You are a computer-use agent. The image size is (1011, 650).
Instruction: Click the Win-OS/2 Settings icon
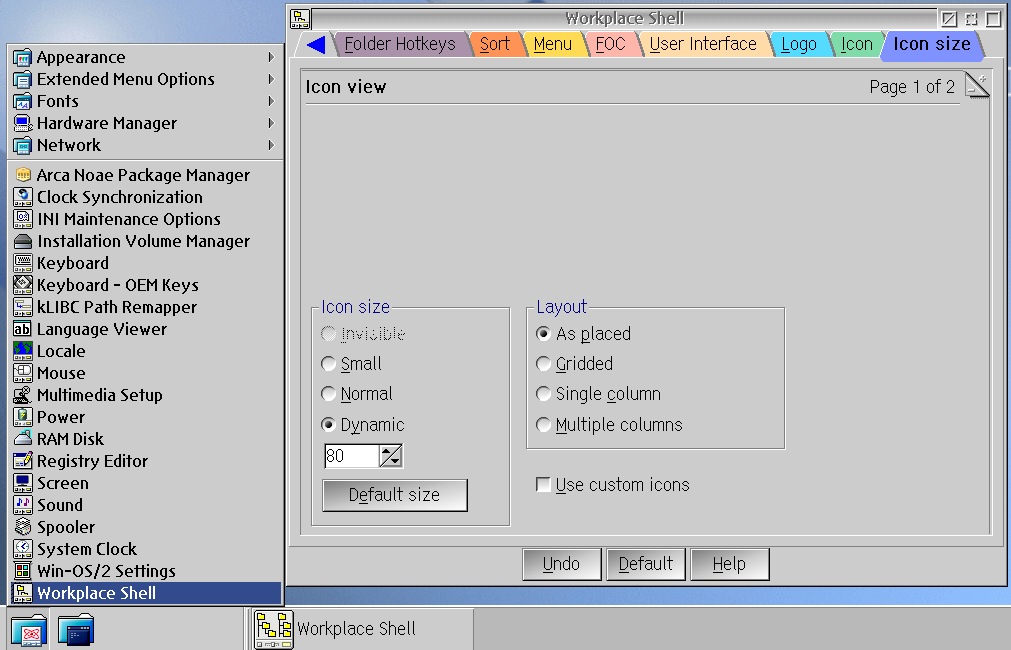tap(23, 571)
